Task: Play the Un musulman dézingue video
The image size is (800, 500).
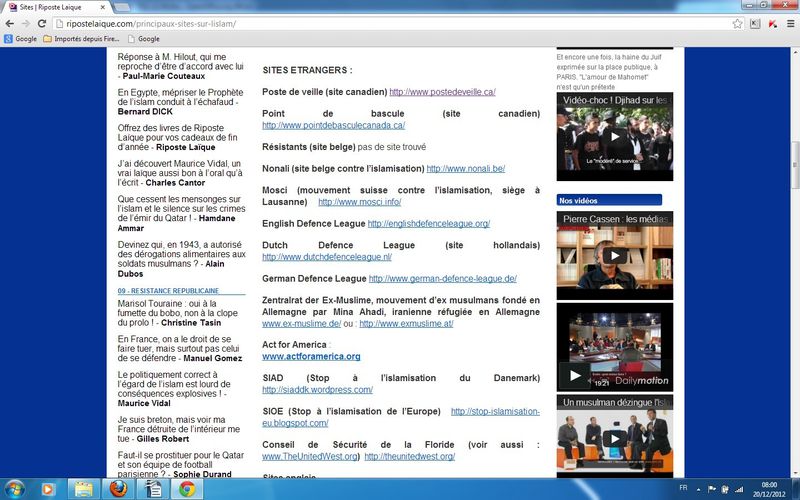Action: point(615,438)
